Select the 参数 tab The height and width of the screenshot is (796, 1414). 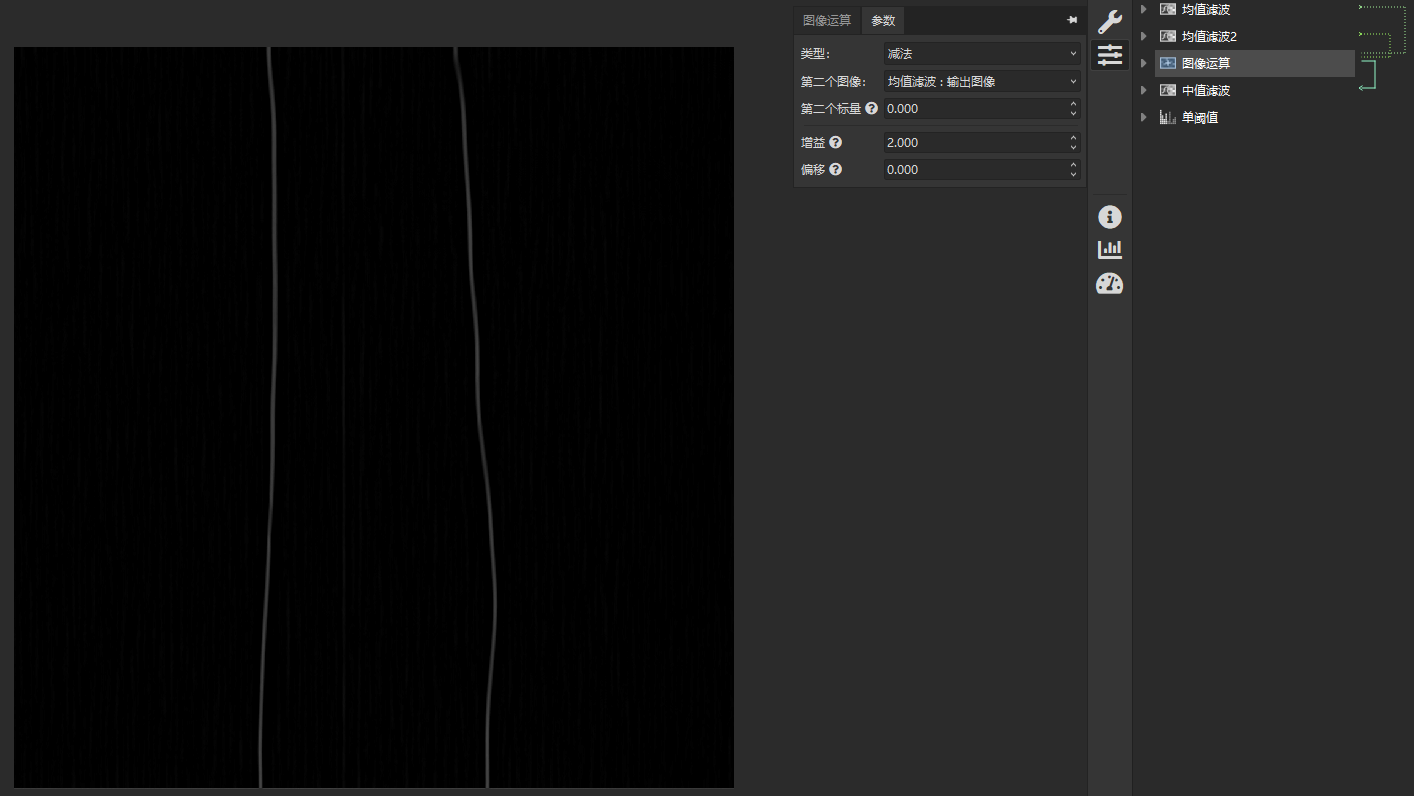tap(883, 20)
